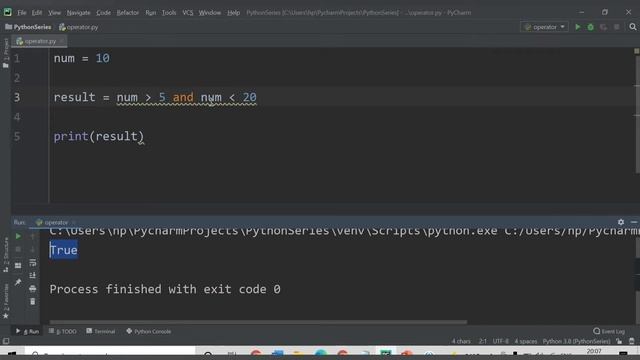Click the 'and' keyword on line 3

tap(183, 97)
